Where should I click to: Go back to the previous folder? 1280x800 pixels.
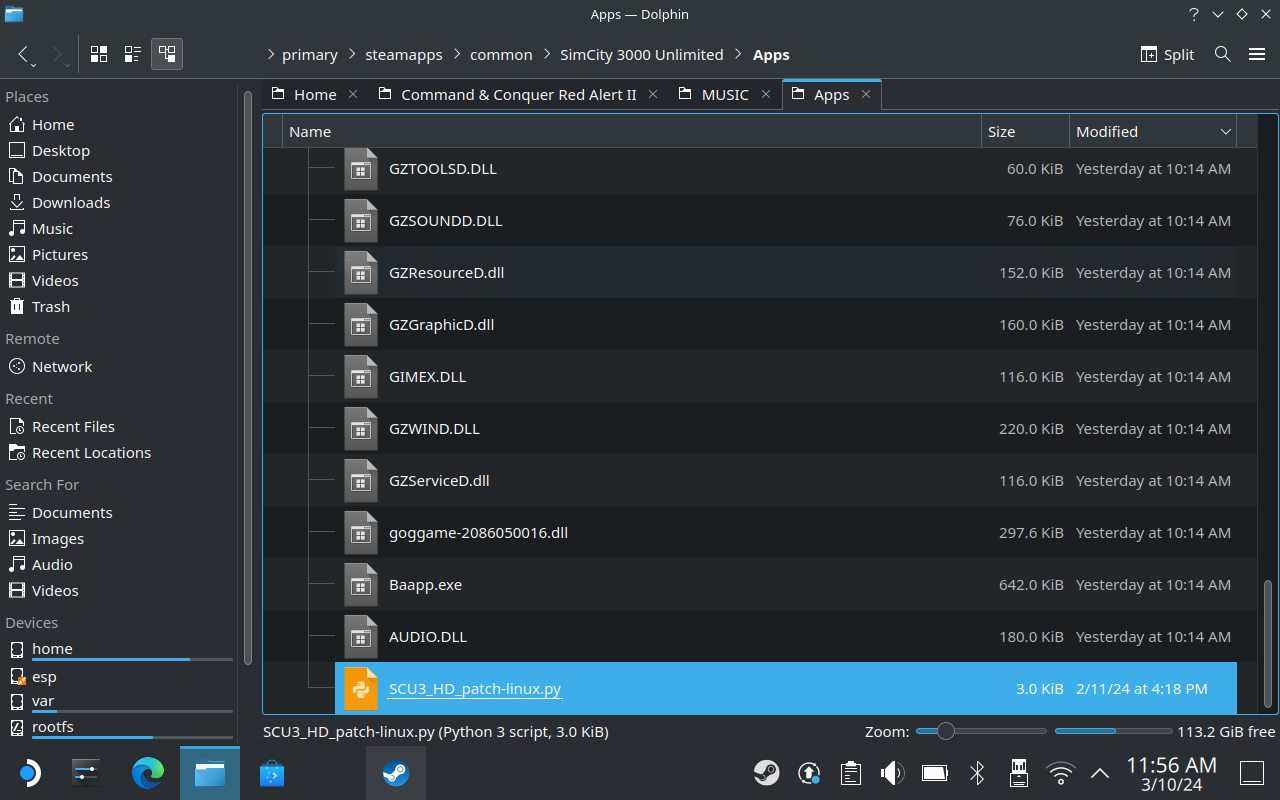[23, 54]
